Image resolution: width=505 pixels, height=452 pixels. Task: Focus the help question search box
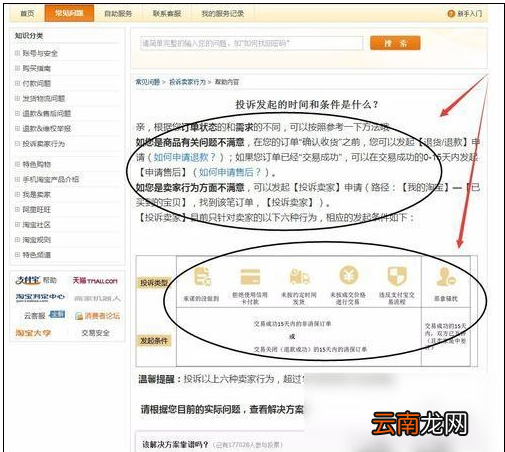pos(252,43)
